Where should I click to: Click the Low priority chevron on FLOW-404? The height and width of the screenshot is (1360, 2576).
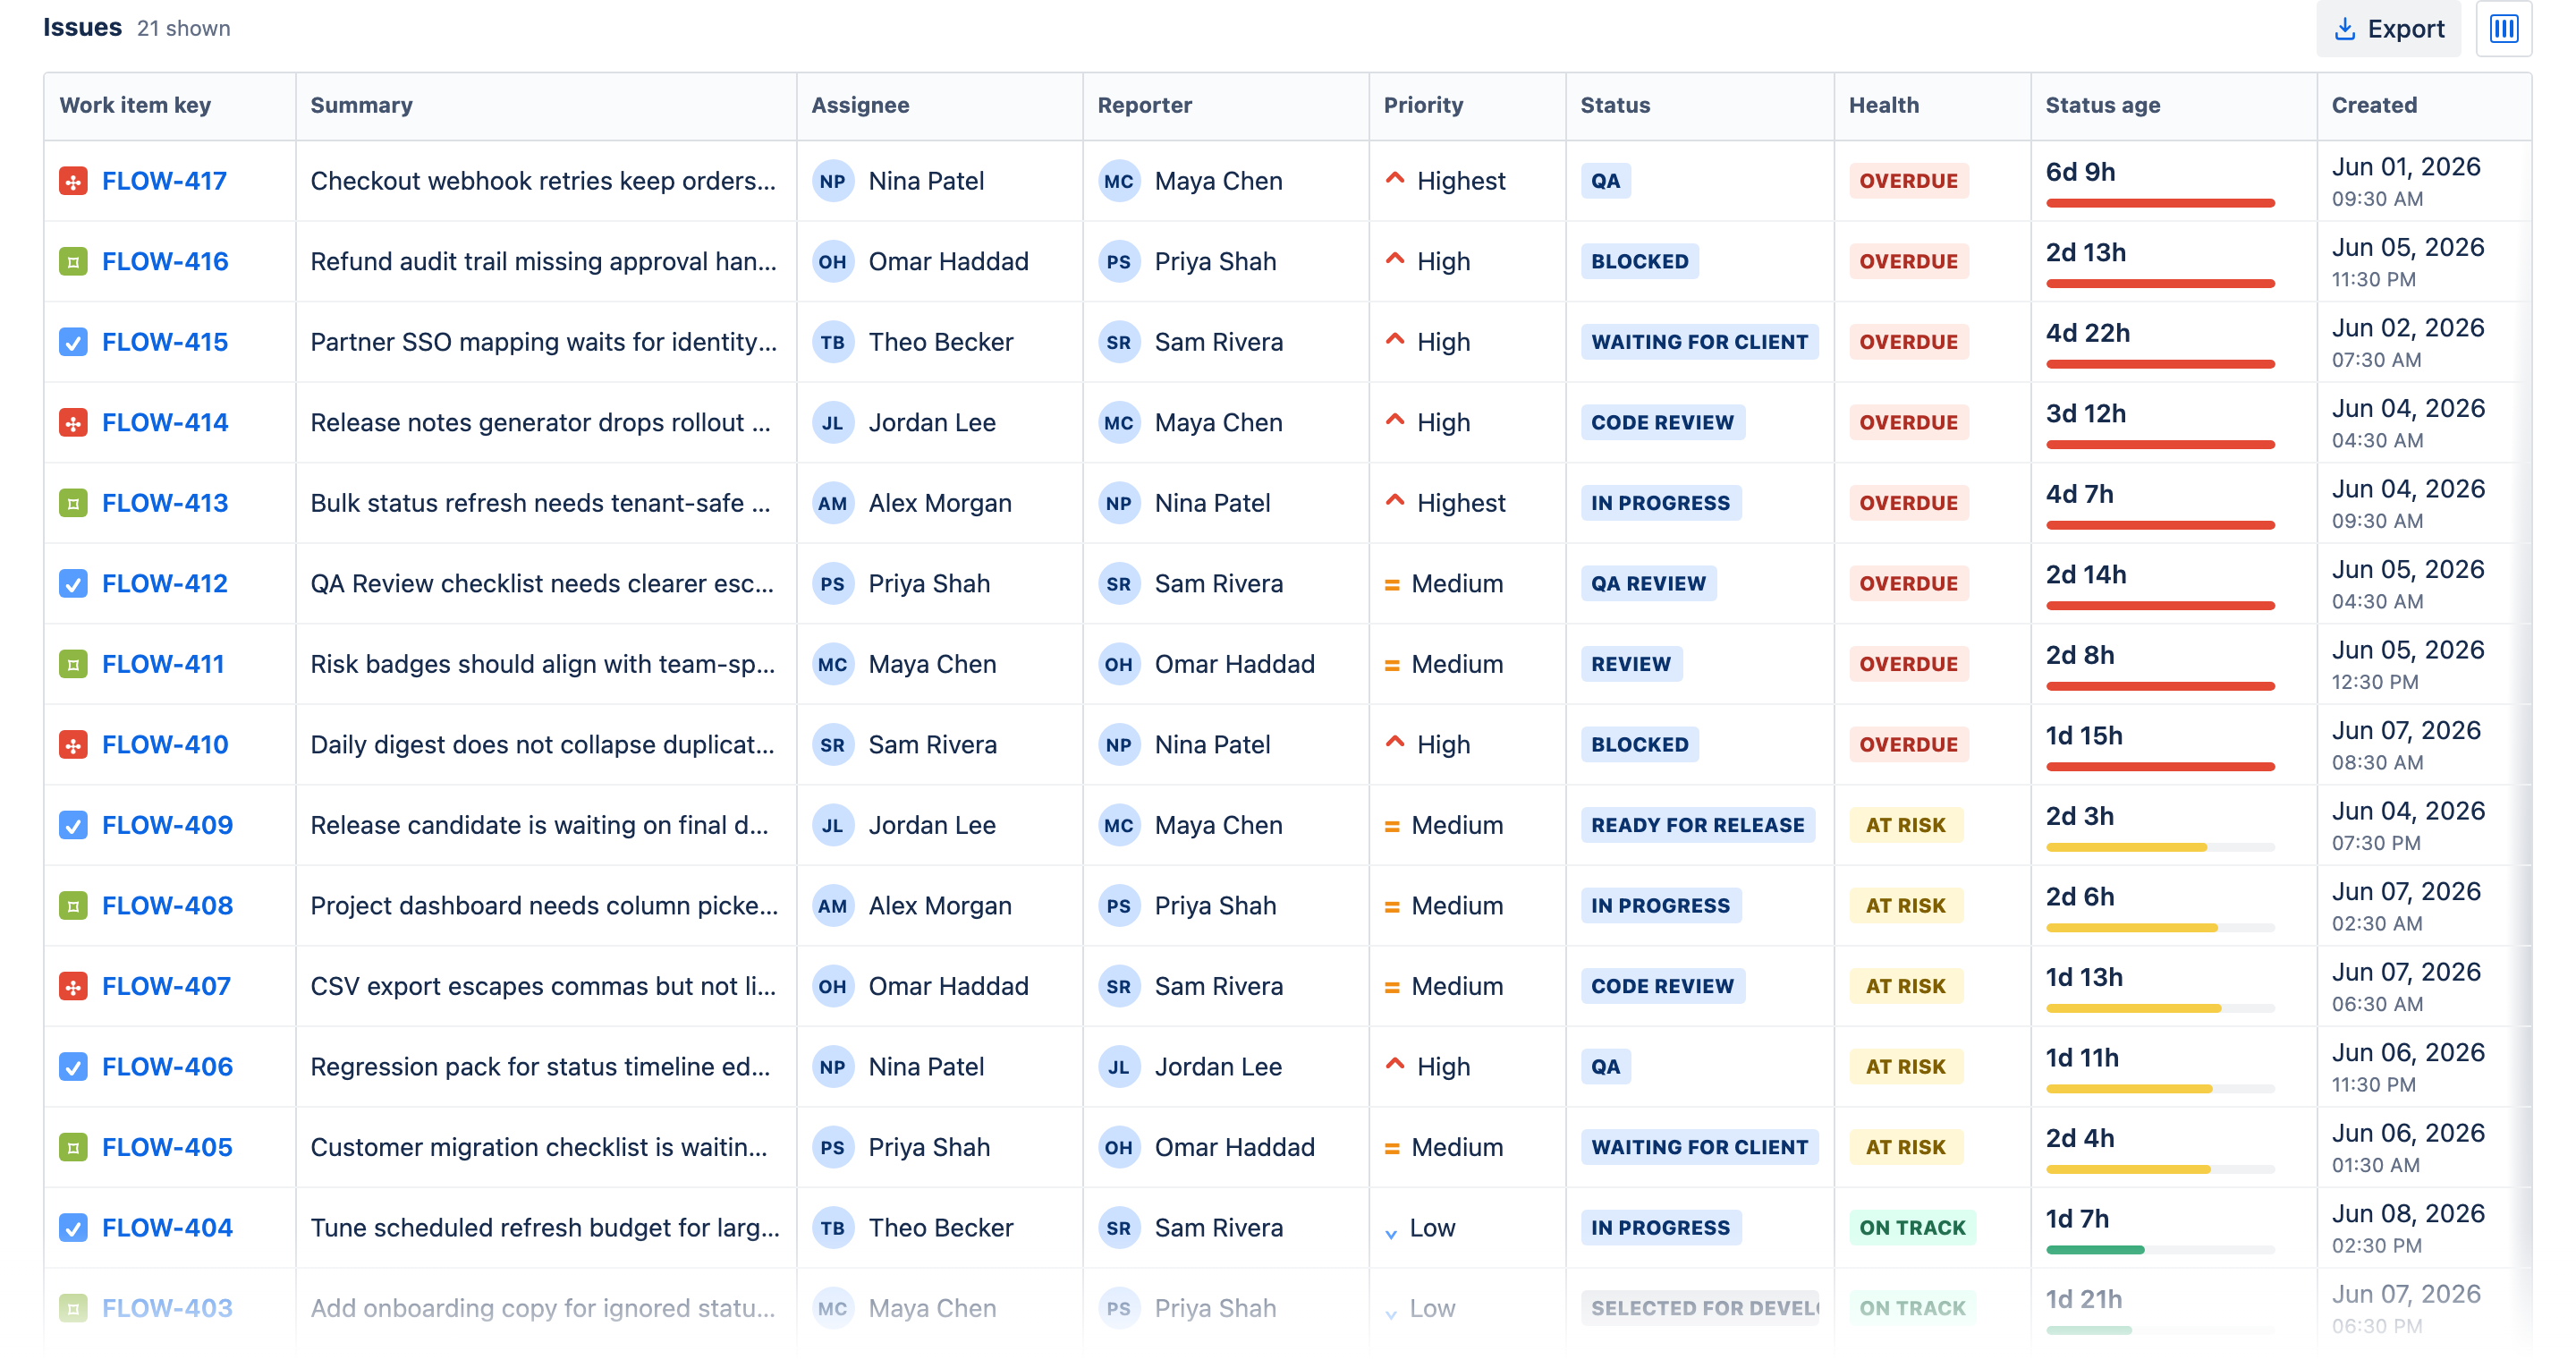[x=1390, y=1234]
